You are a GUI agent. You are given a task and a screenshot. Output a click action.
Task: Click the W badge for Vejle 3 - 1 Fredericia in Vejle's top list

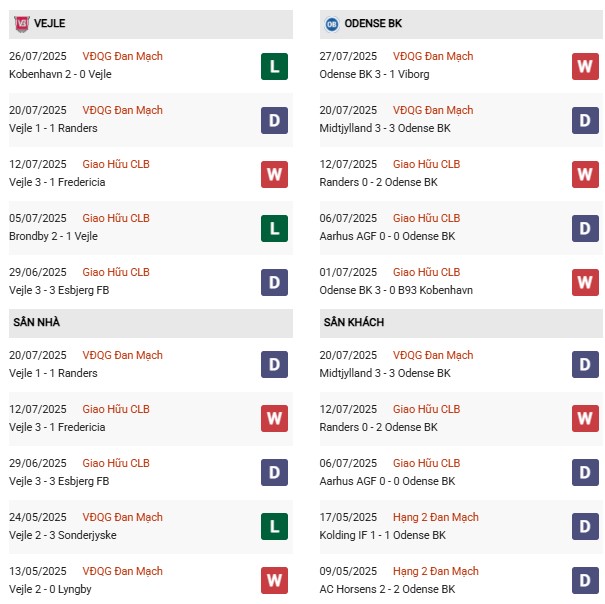274,174
